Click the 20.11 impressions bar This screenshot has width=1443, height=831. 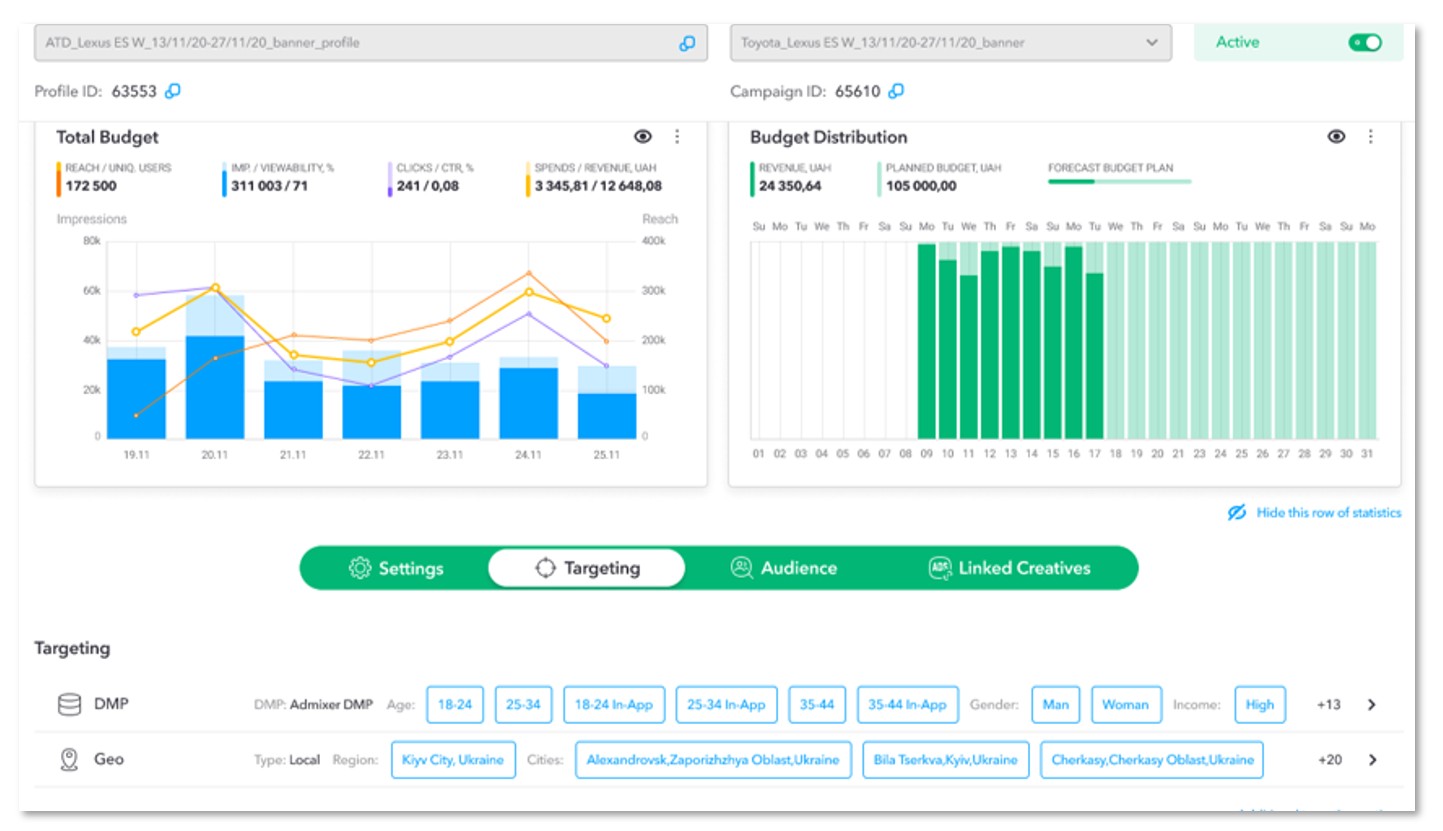(x=215, y=386)
